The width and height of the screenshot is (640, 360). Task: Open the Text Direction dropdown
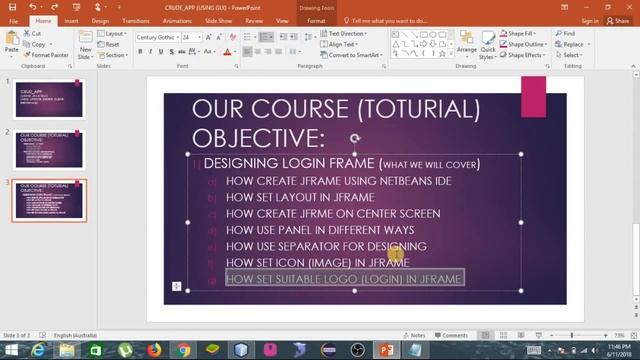tap(344, 33)
